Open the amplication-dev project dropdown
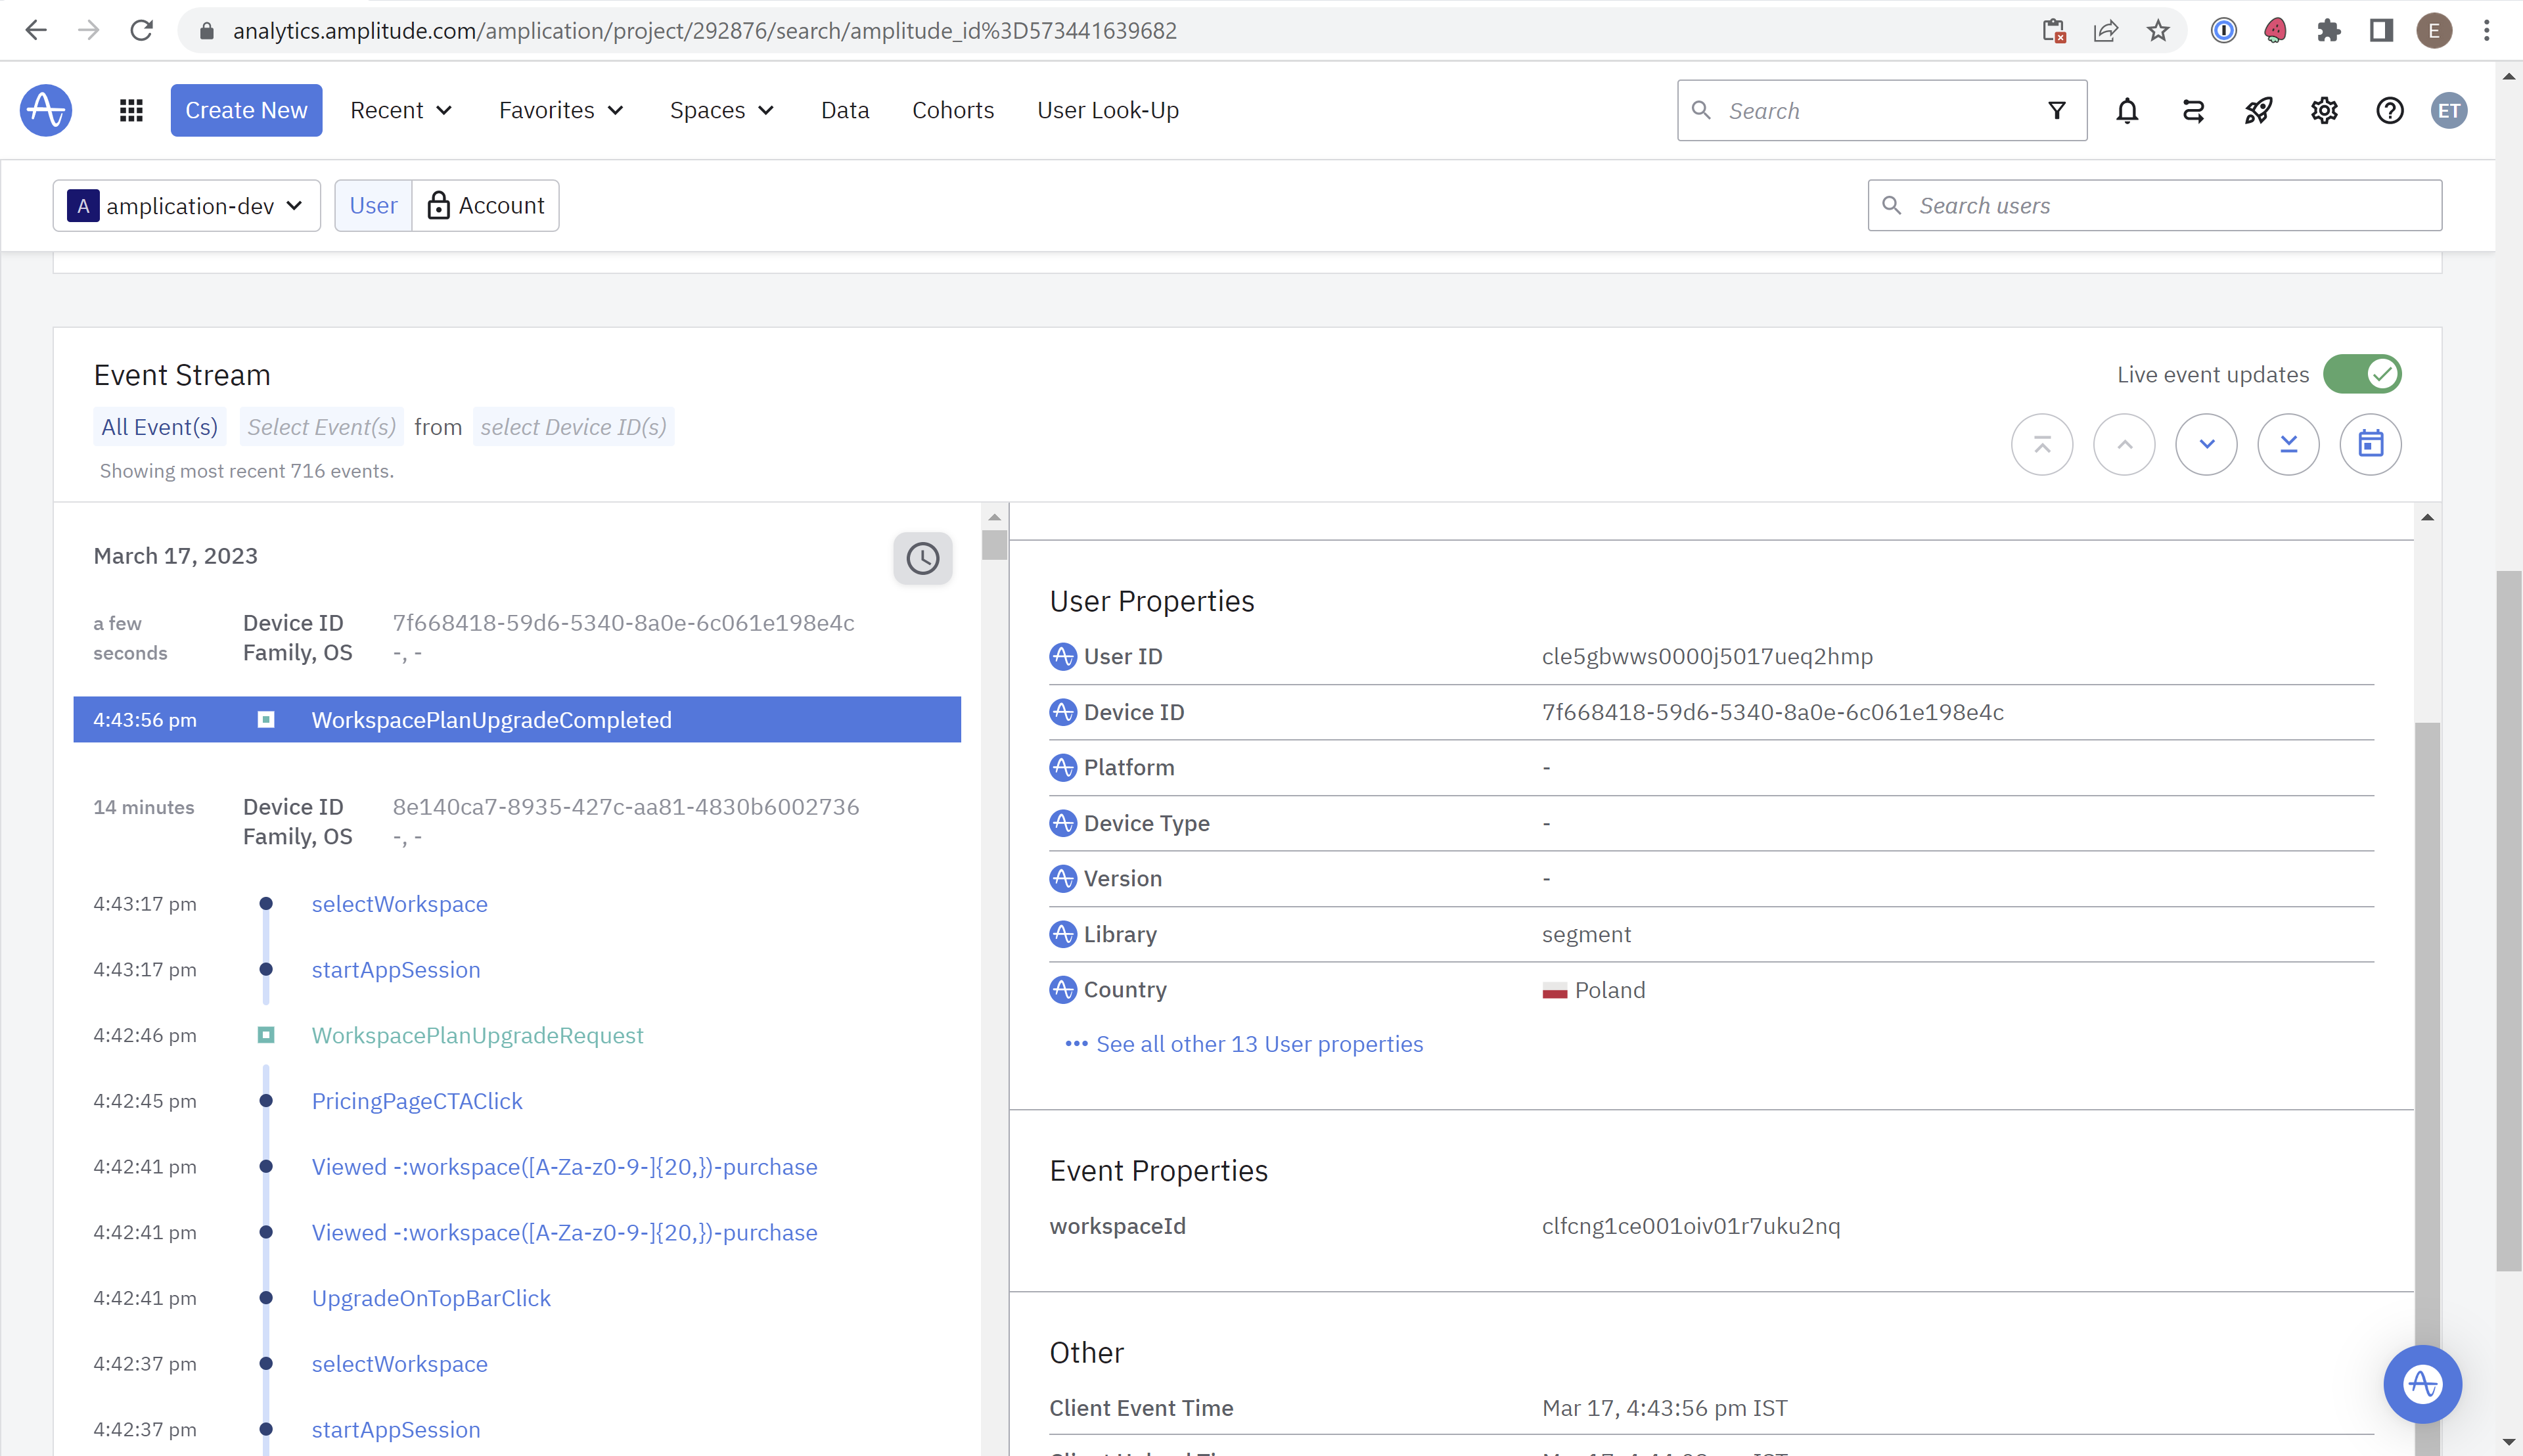This screenshot has height=1456, width=2523. [x=186, y=205]
